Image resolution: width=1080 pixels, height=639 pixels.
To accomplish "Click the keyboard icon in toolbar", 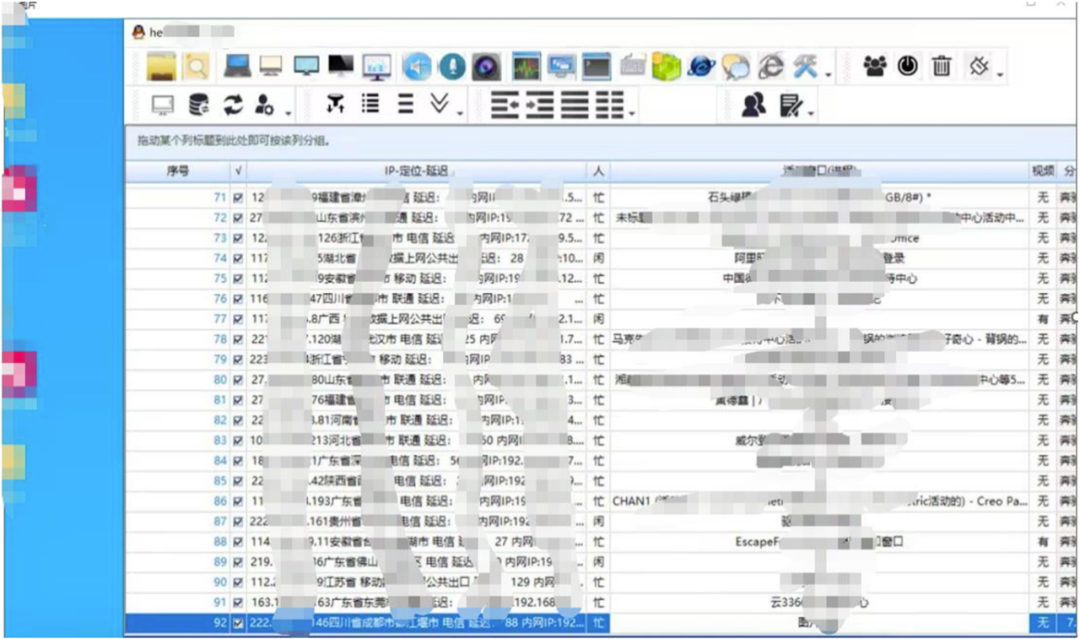I will 632,67.
